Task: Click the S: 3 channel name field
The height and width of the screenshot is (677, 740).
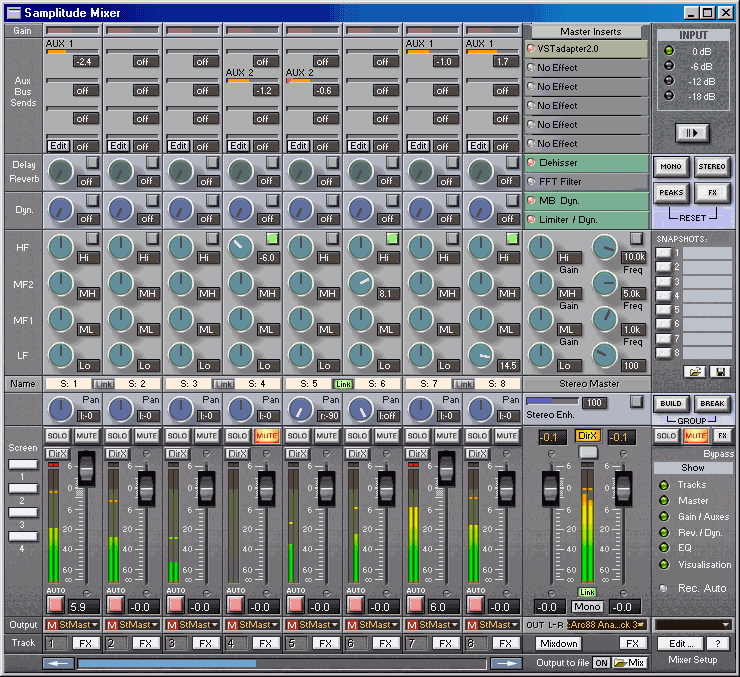Action: [x=188, y=384]
